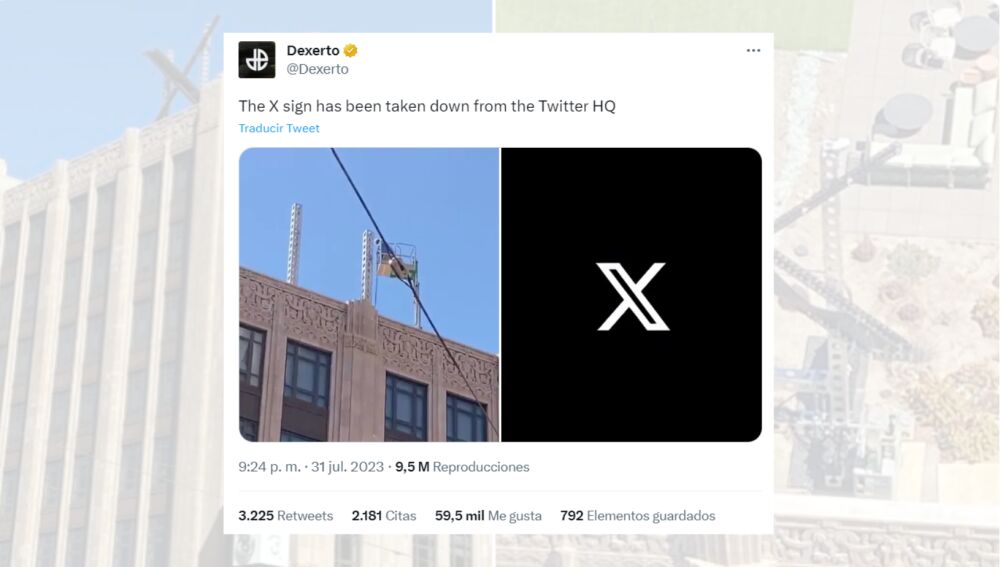The height and width of the screenshot is (567, 1000).
Task: Click the Traducir Tweet link
Action: tap(279, 128)
